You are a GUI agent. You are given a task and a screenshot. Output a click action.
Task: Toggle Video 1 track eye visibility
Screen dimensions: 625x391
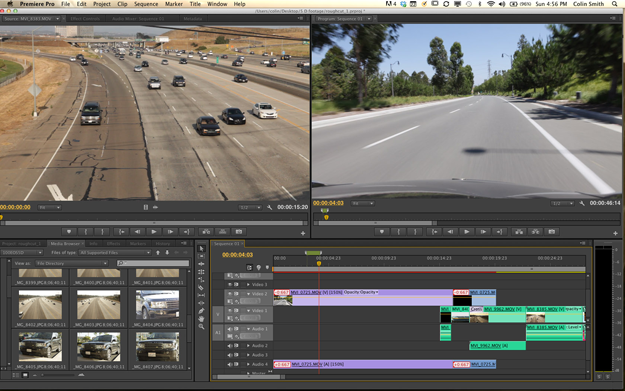tap(230, 310)
